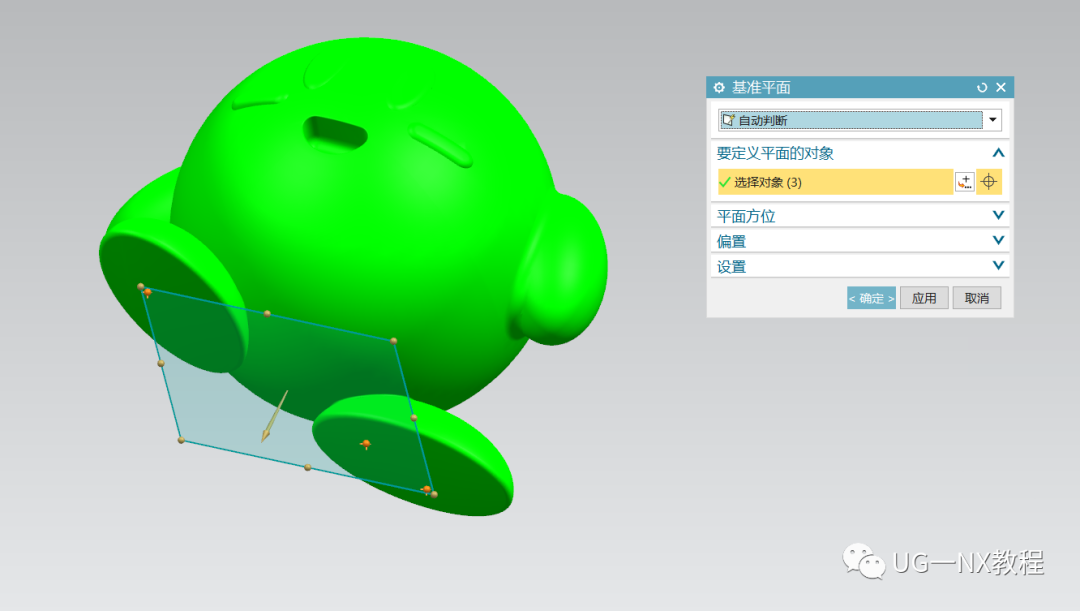Expand the 平面方位 section

(x=998, y=216)
